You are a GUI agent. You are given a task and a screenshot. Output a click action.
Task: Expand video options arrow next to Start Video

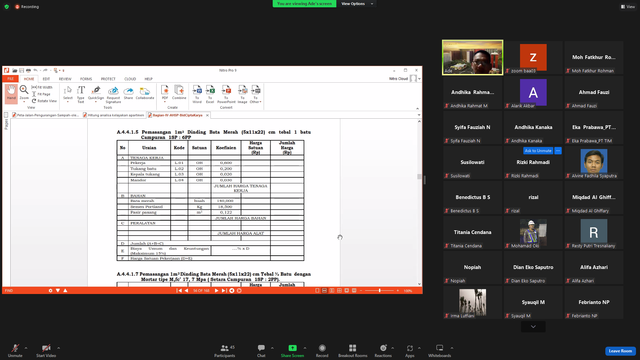click(x=58, y=348)
